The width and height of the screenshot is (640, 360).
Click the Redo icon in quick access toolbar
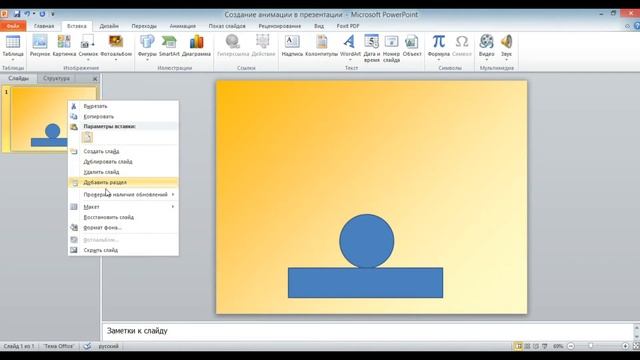pyautogui.click(x=42, y=14)
